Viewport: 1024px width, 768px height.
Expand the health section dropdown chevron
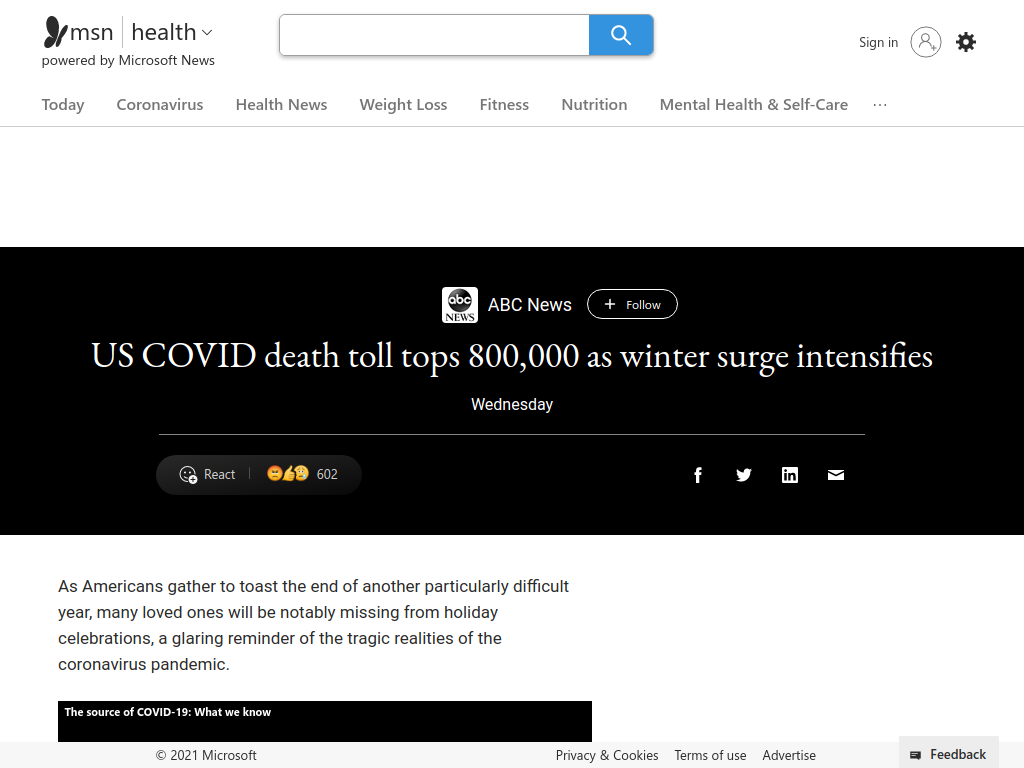tap(207, 33)
